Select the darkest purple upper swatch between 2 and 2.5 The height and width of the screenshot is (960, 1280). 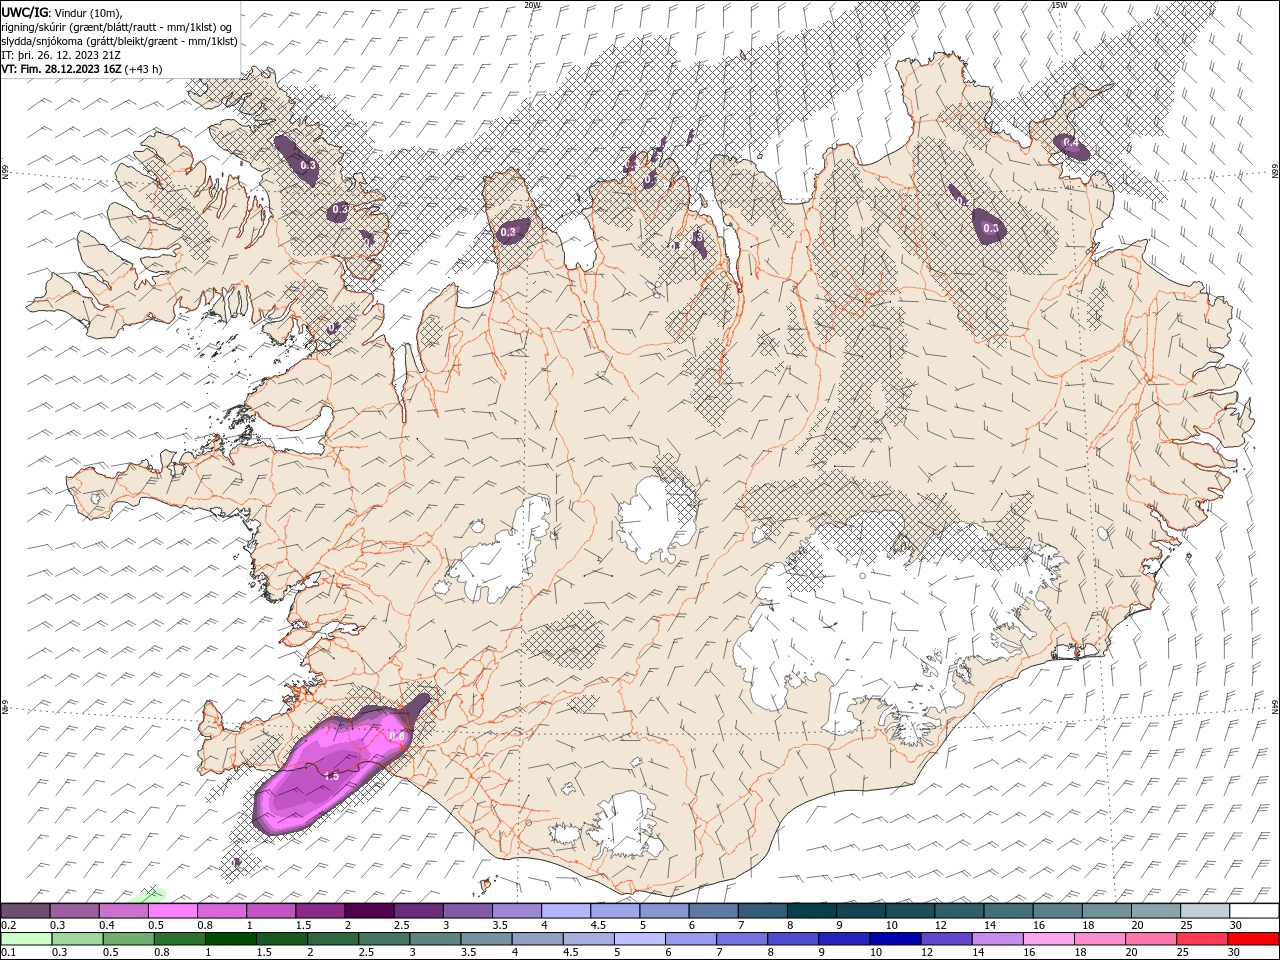coord(369,911)
